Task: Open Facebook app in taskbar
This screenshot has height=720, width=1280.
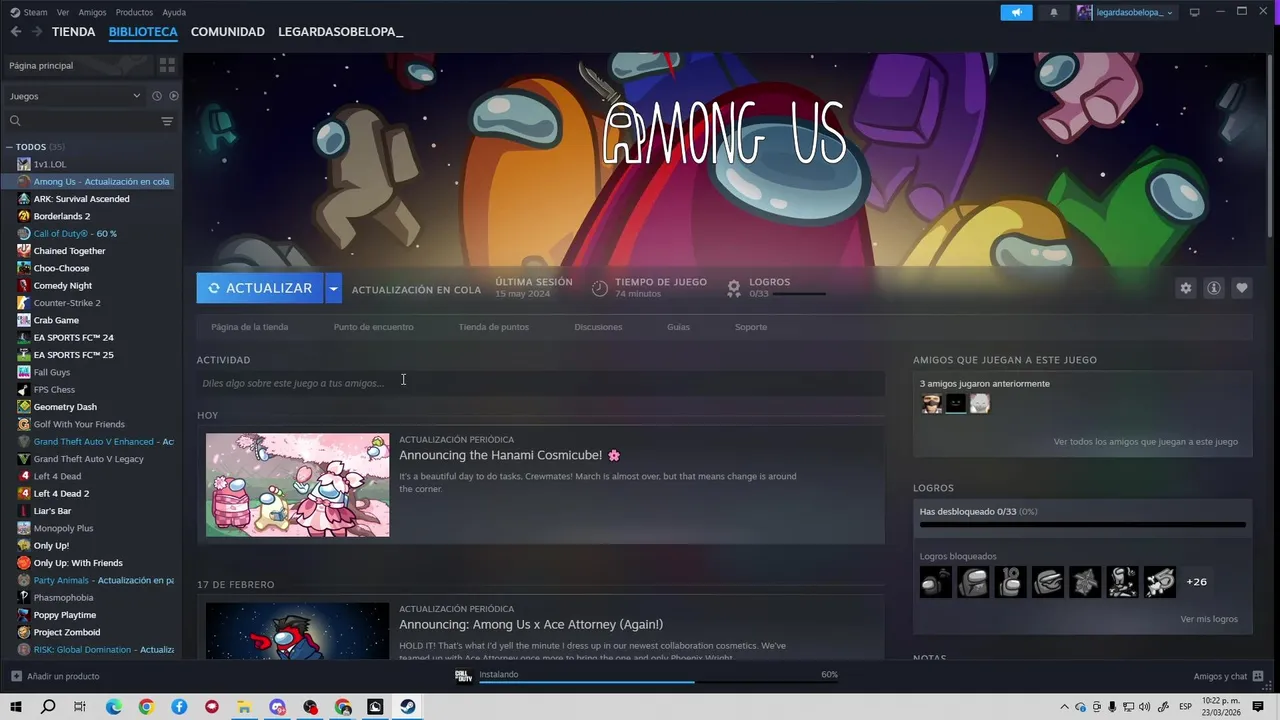Action: coord(179,707)
